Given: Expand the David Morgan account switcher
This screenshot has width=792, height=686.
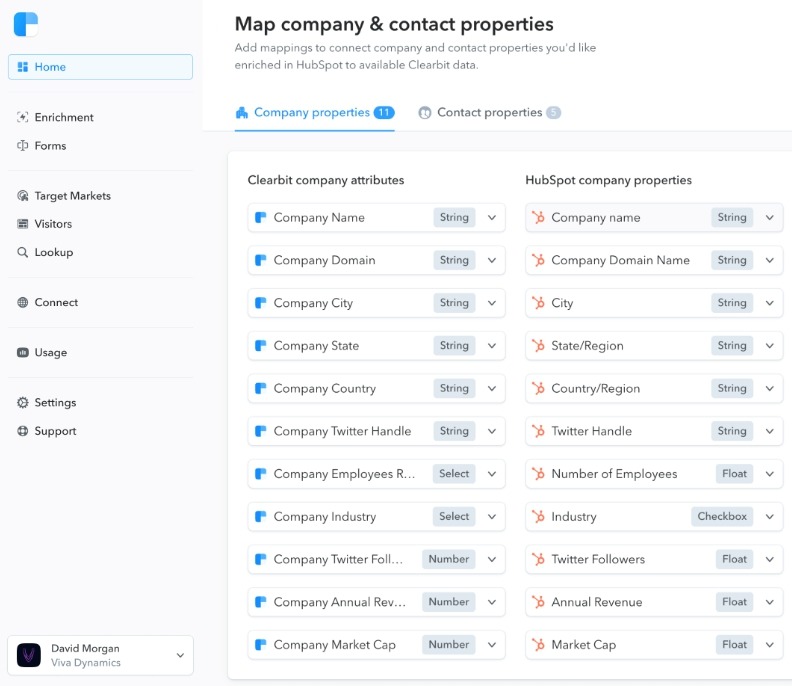Looking at the screenshot, I should (180, 655).
